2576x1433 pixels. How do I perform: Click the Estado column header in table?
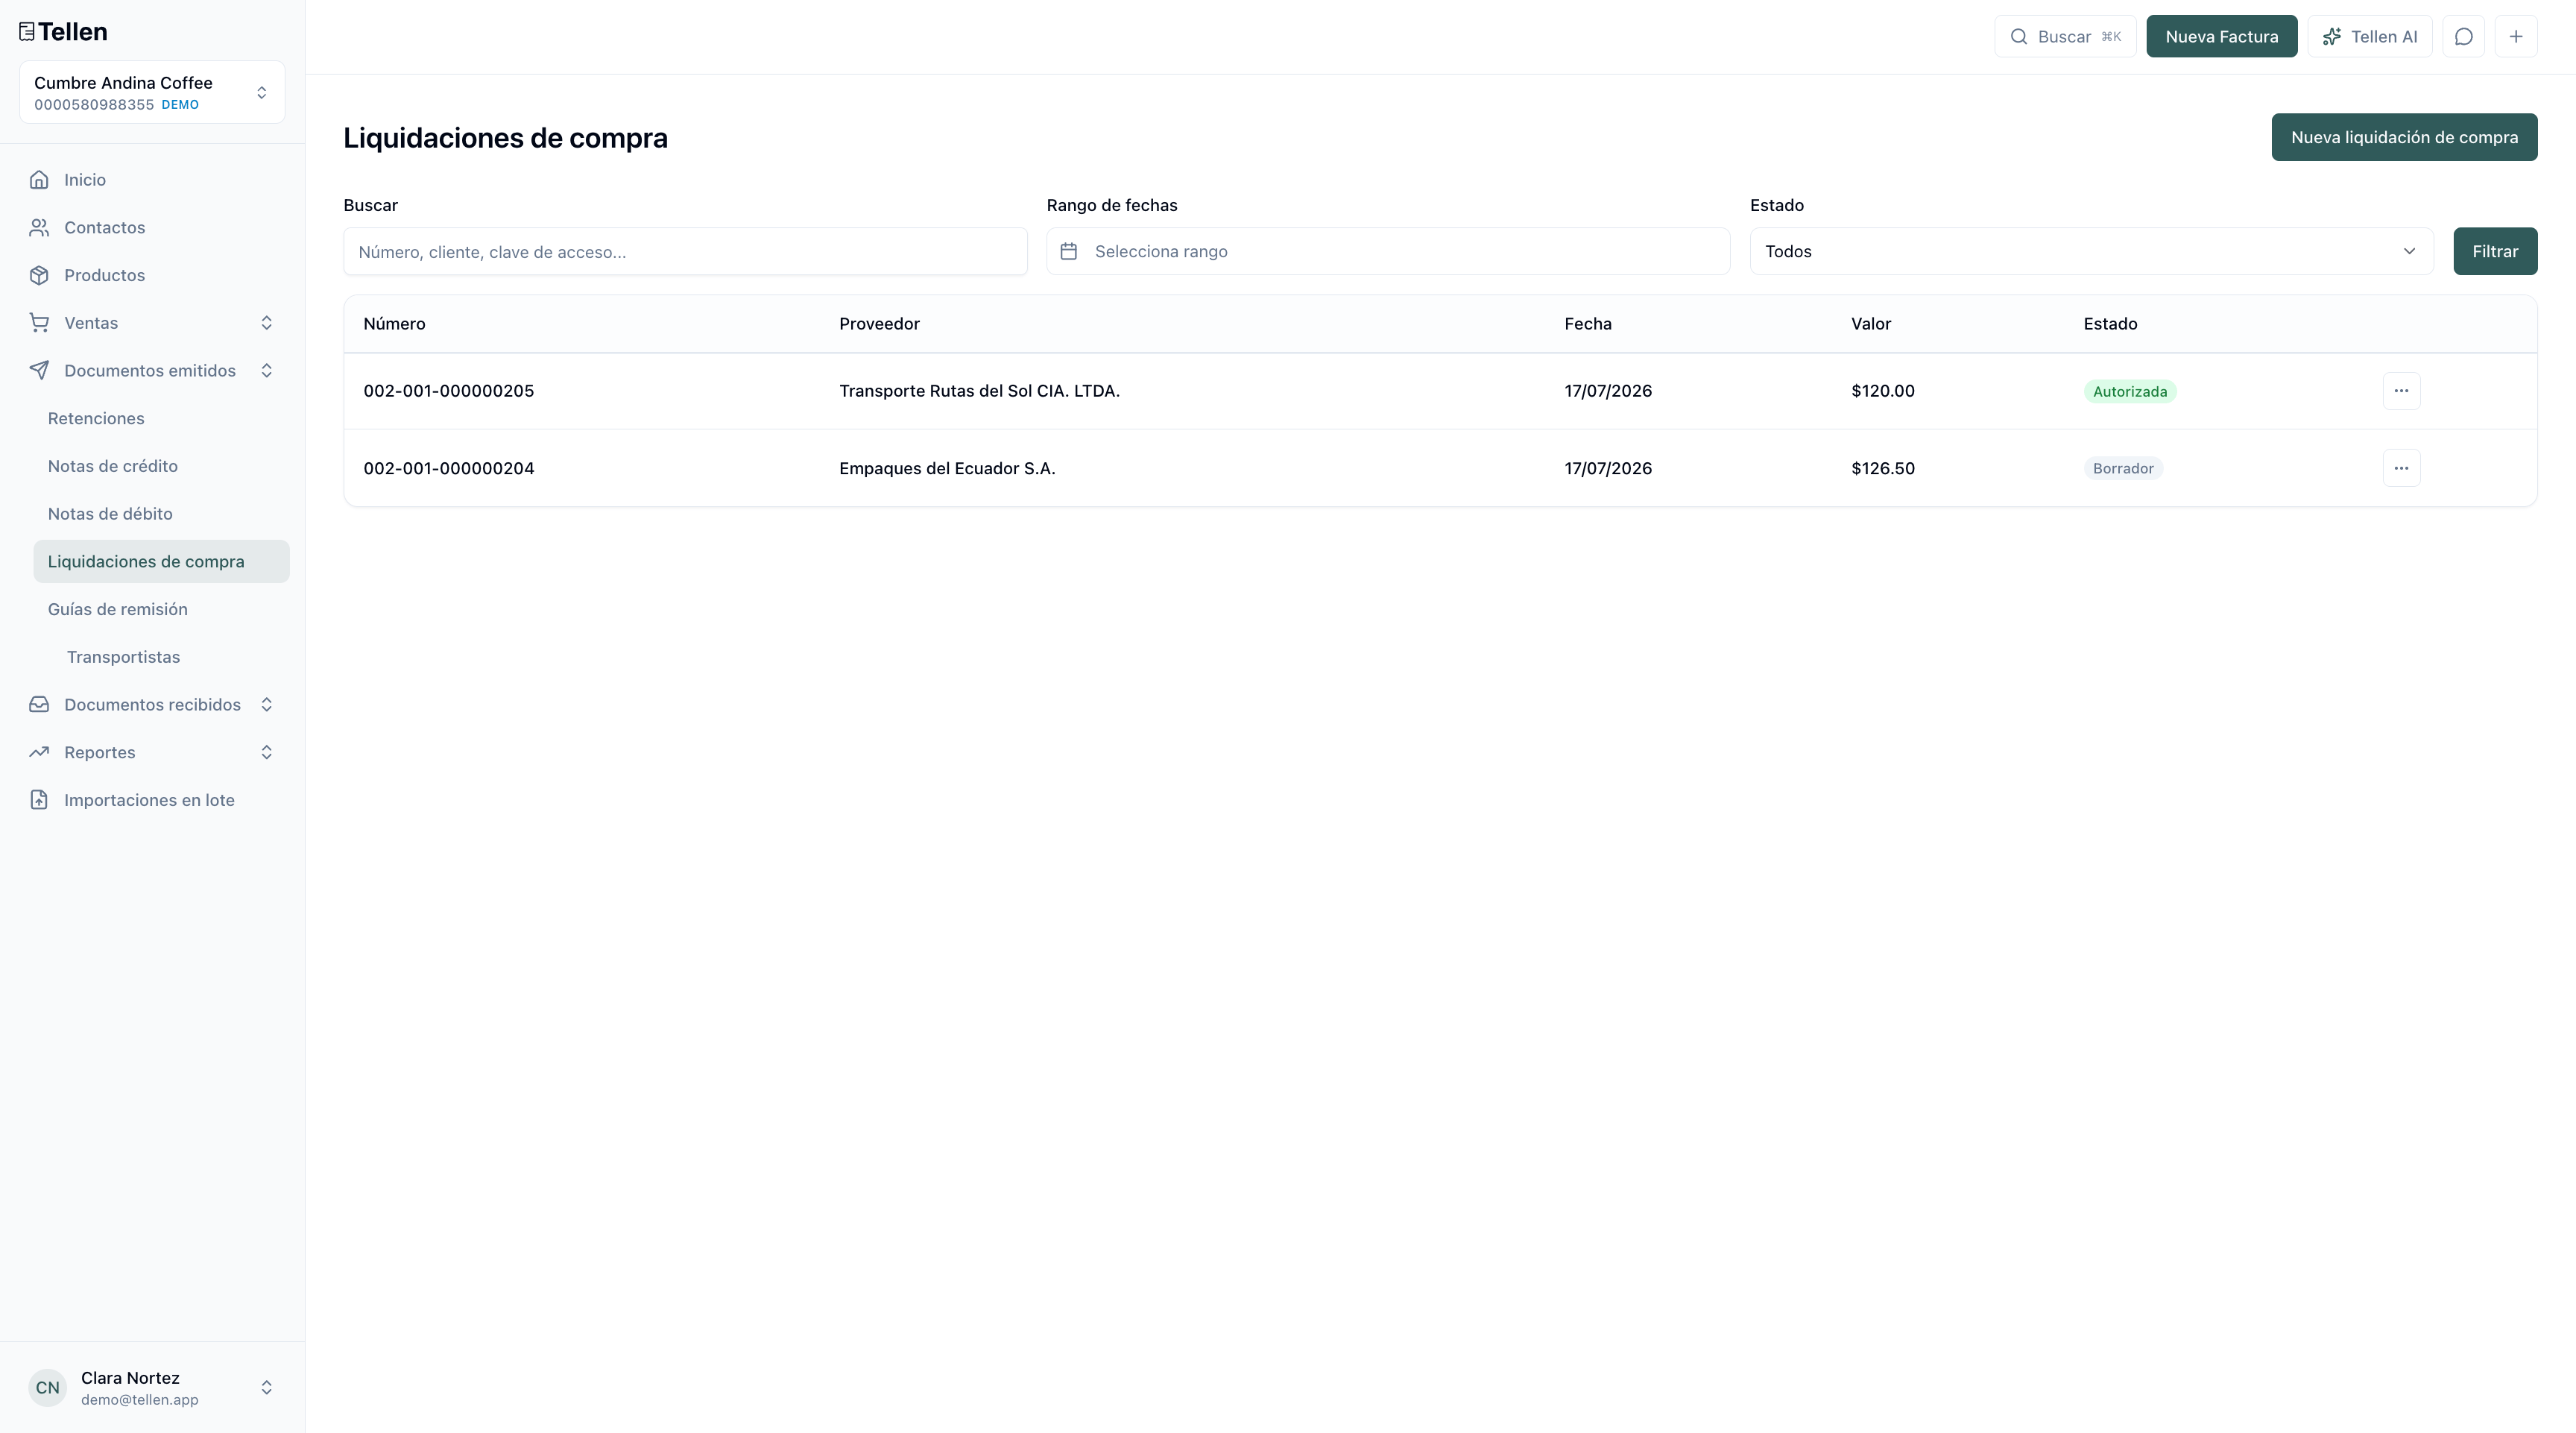point(2110,324)
